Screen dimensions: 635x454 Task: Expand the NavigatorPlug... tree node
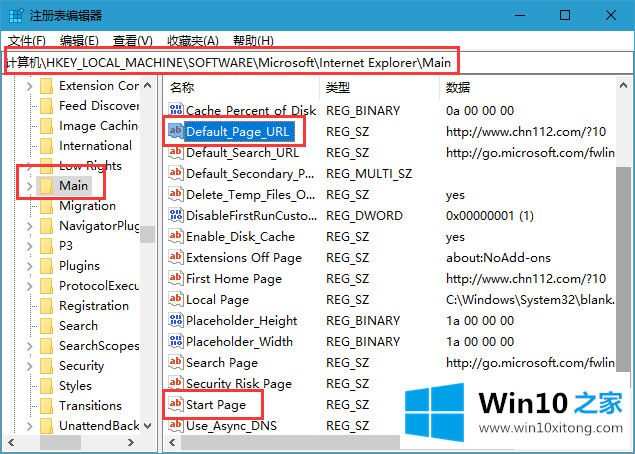(30, 226)
